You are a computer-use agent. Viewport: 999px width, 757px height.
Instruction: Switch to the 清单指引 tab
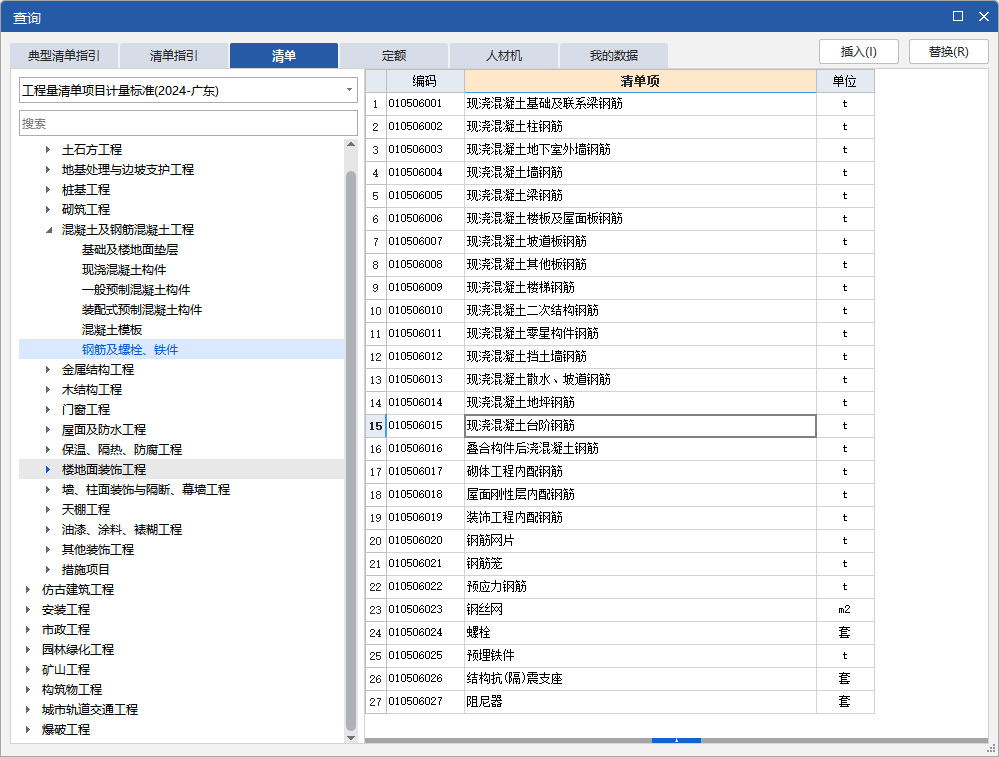click(x=172, y=56)
